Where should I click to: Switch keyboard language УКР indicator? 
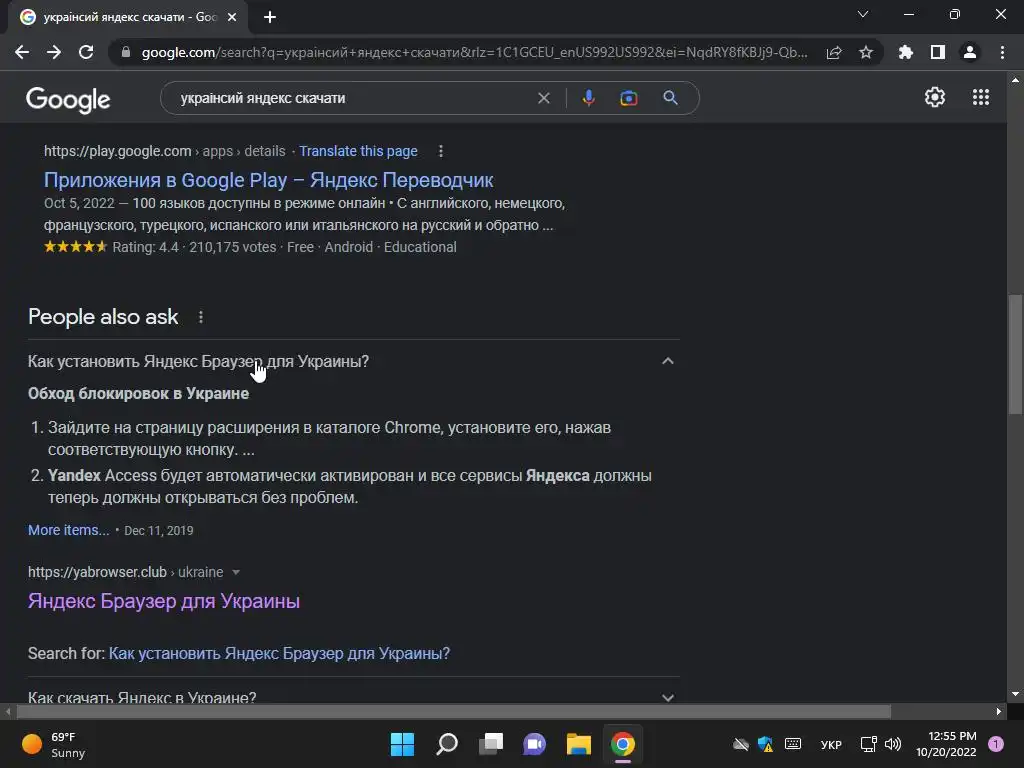coord(831,744)
